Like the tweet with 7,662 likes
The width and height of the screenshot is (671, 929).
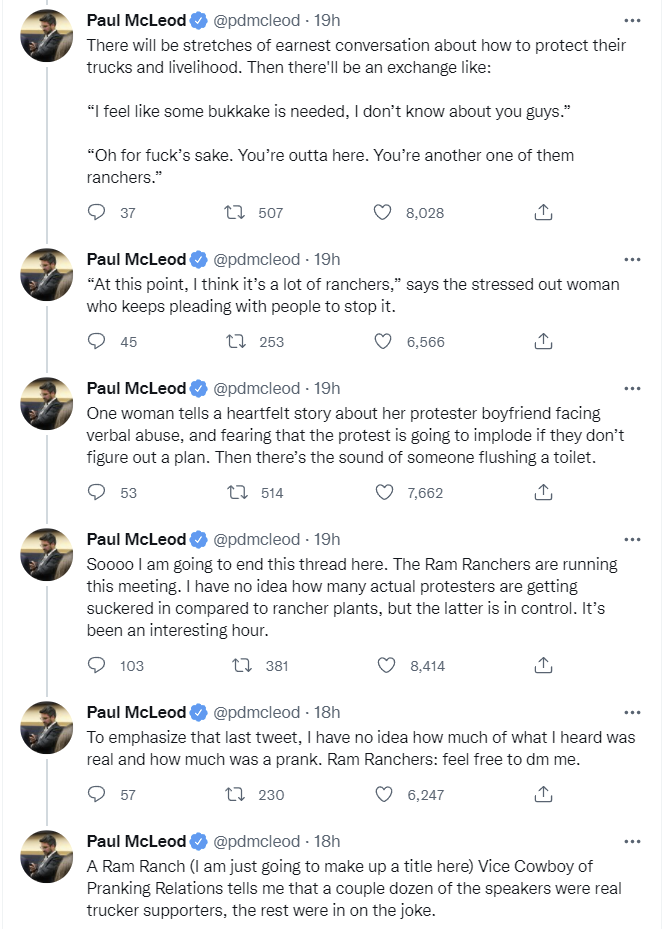click(x=382, y=492)
